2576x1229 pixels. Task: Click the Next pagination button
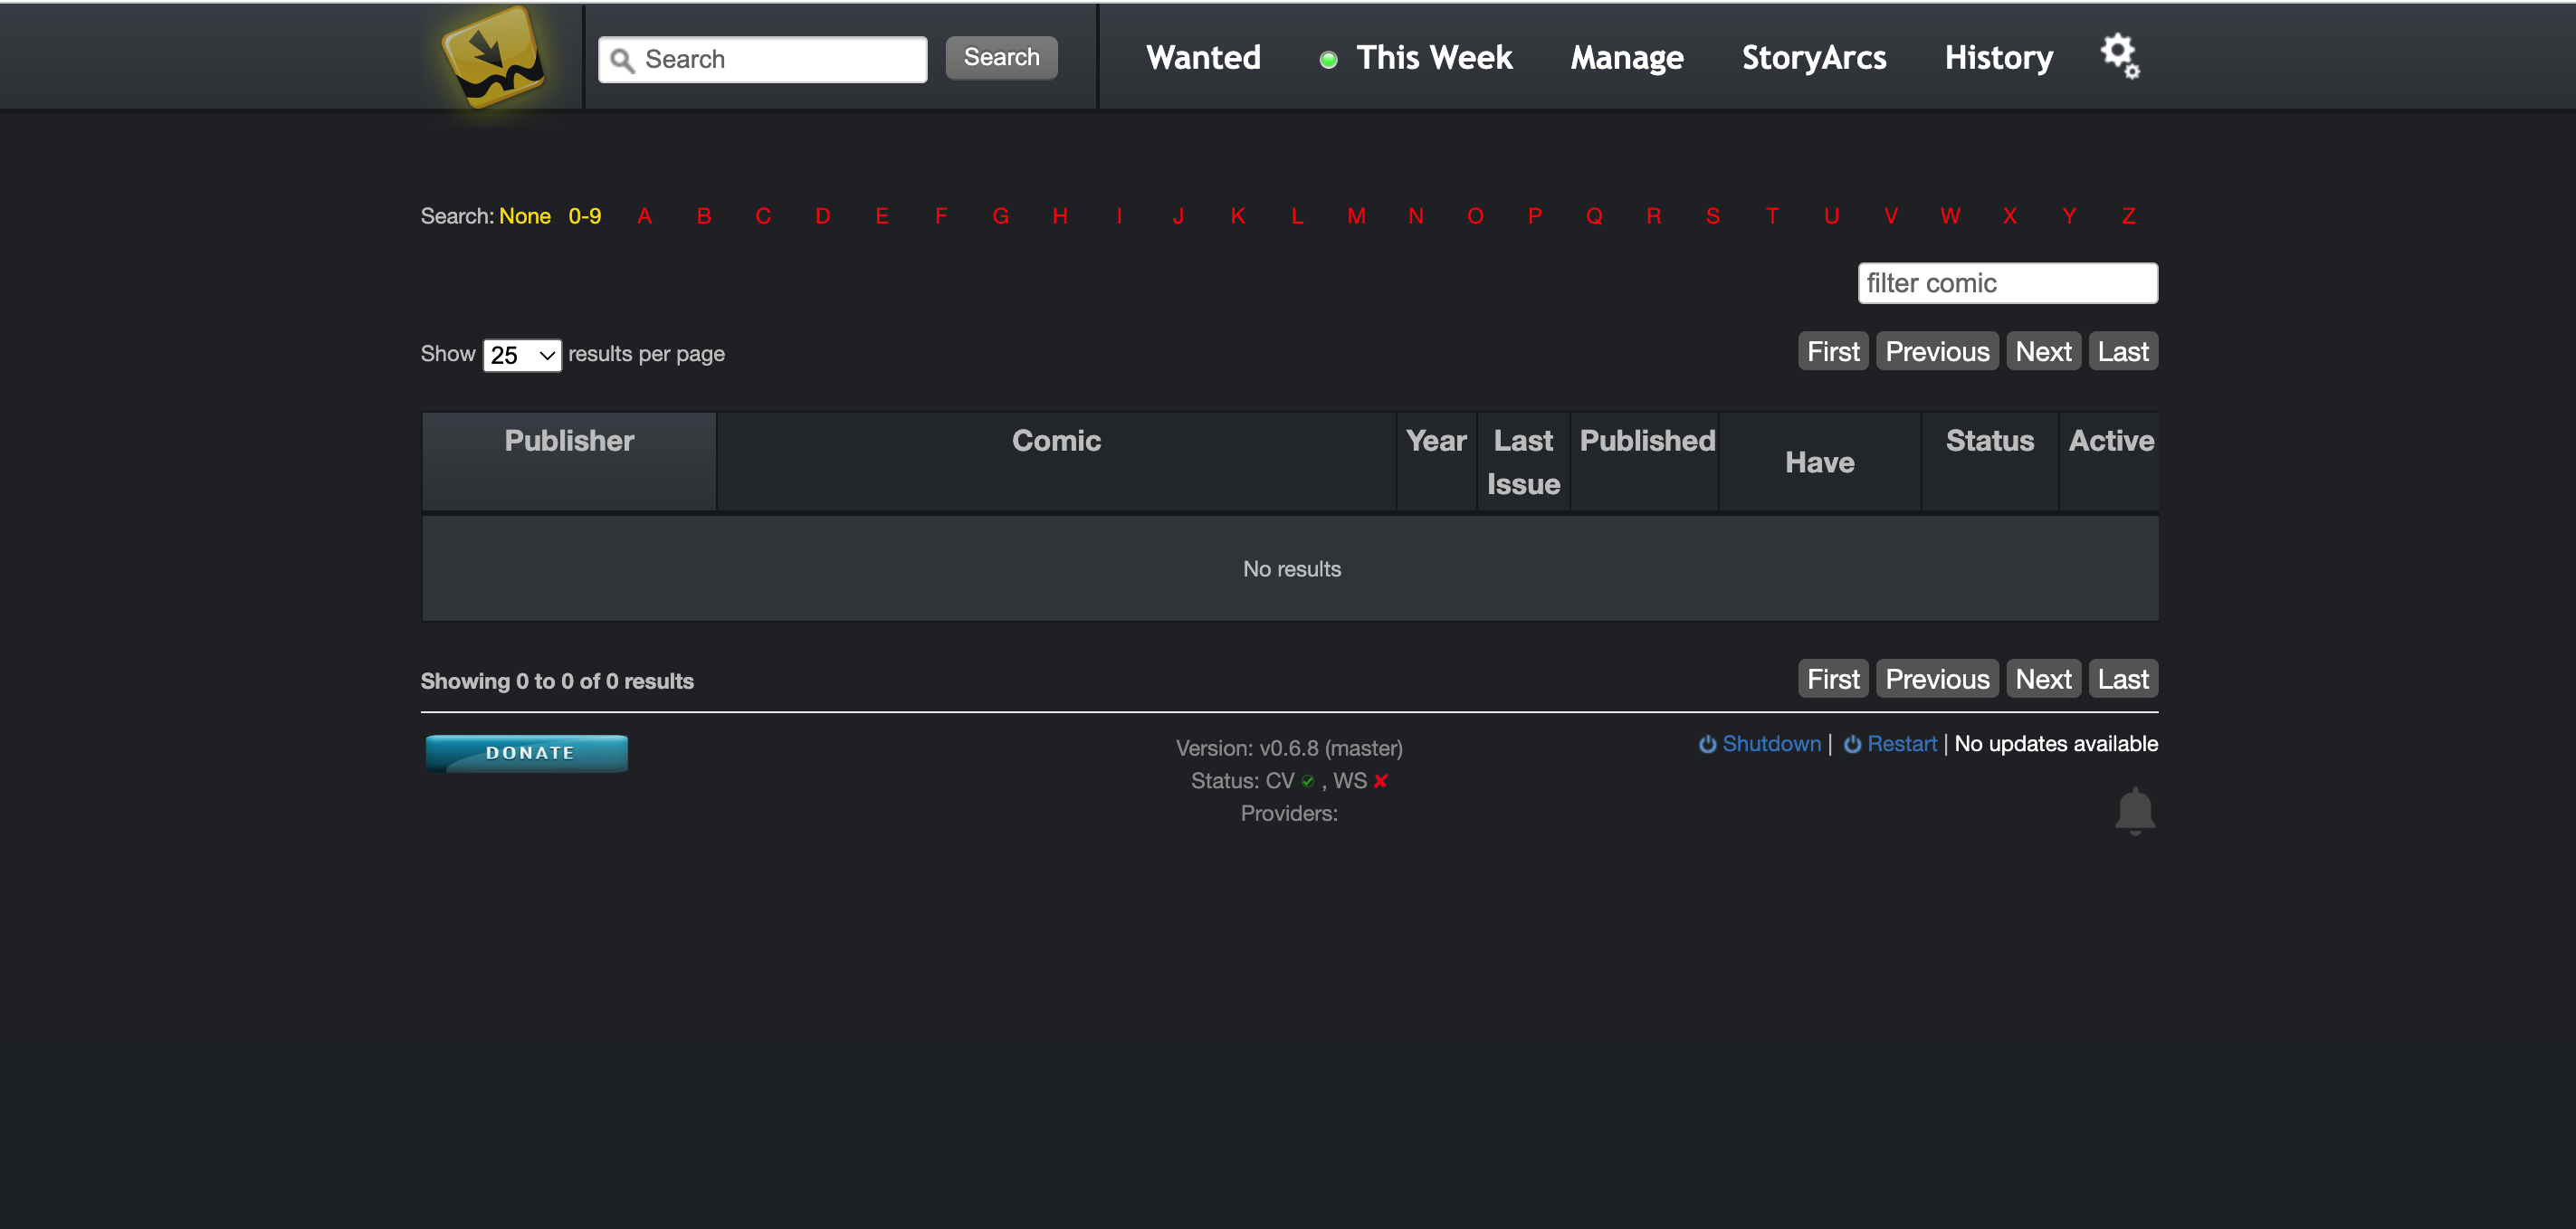[2043, 351]
